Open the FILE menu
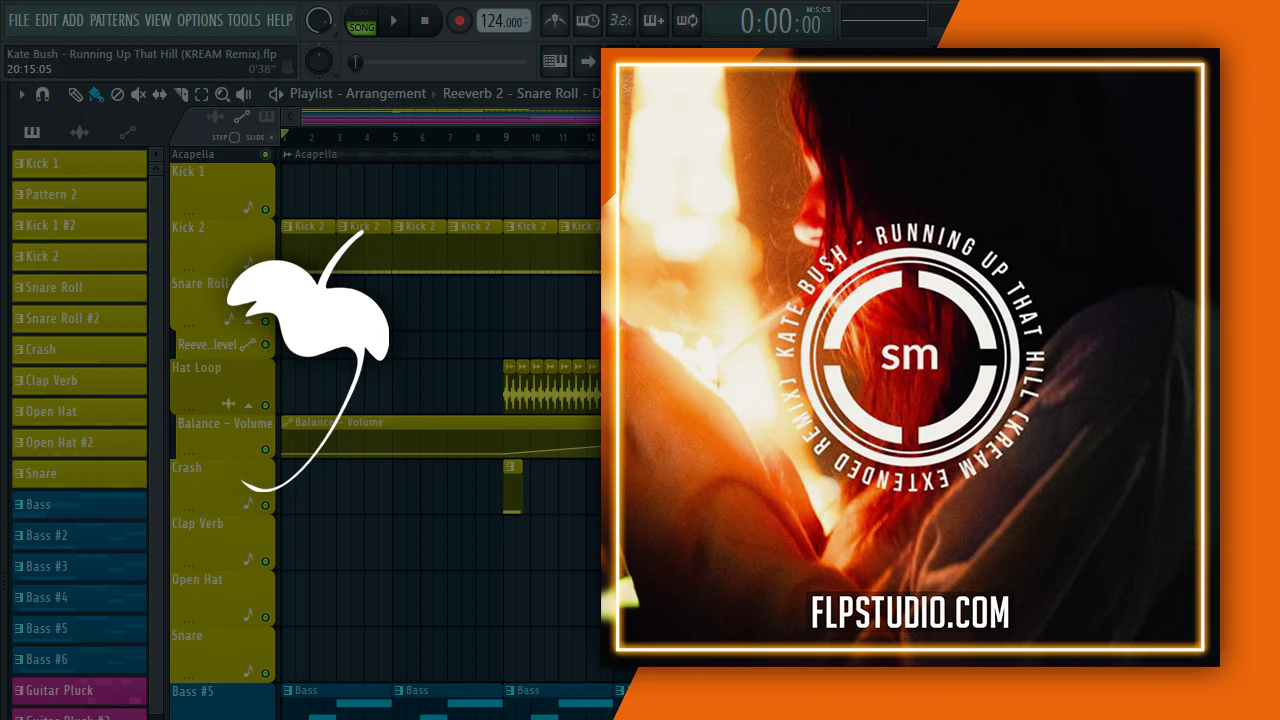The image size is (1280, 720). [x=19, y=20]
